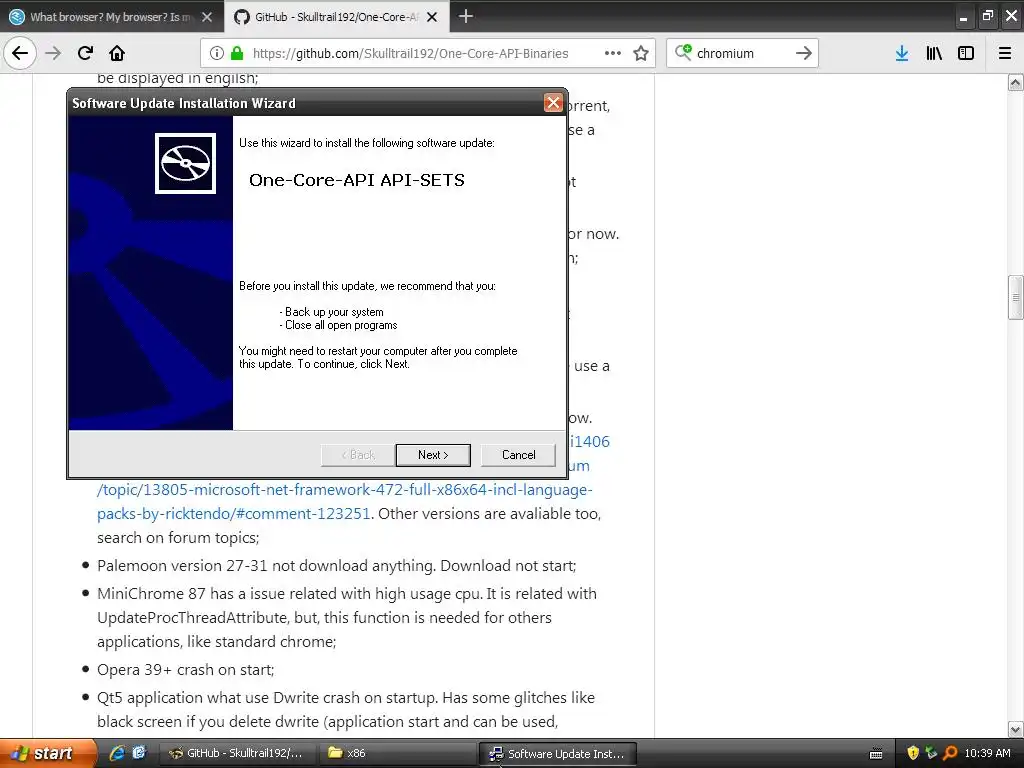Viewport: 1024px width, 768px height.
Task: Open the link ending in i1406
Action: pyautogui.click(x=590, y=441)
